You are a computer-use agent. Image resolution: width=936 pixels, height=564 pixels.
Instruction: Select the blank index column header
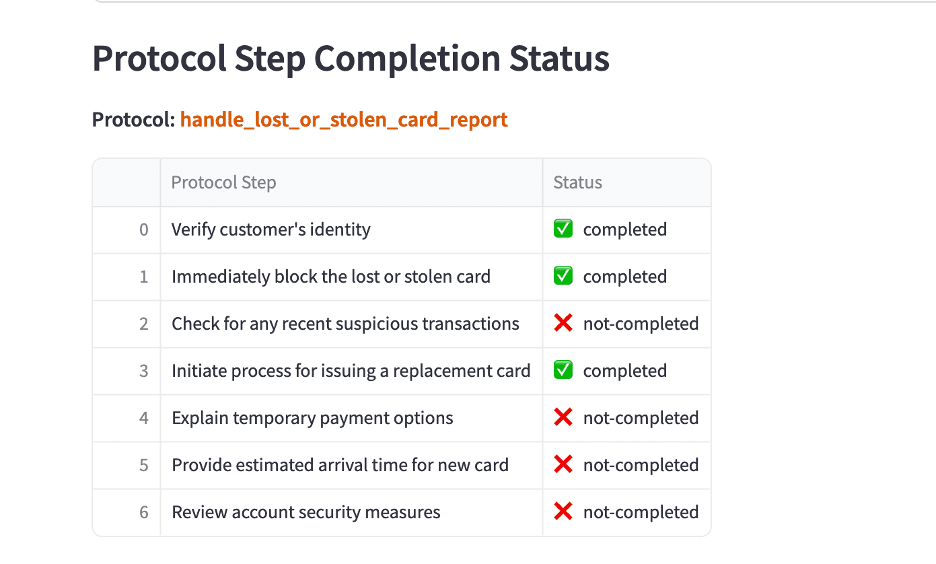(127, 183)
